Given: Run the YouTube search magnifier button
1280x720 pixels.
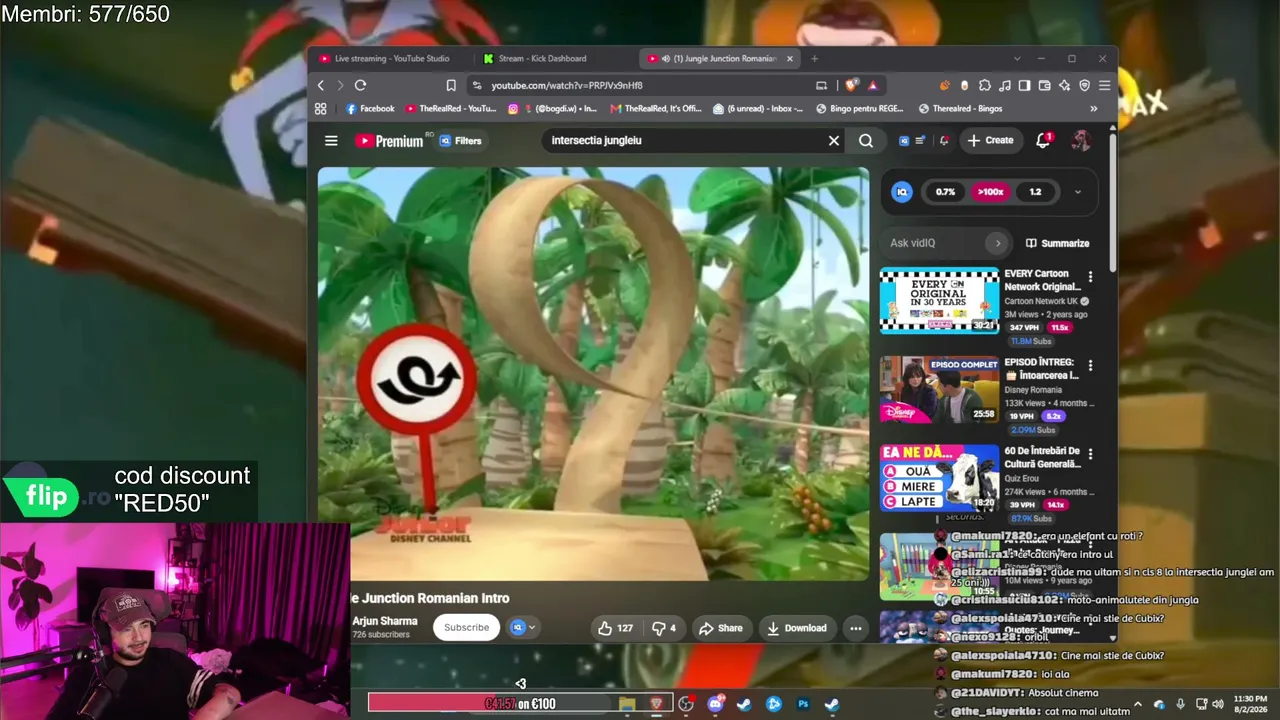Looking at the screenshot, I should (x=866, y=141).
